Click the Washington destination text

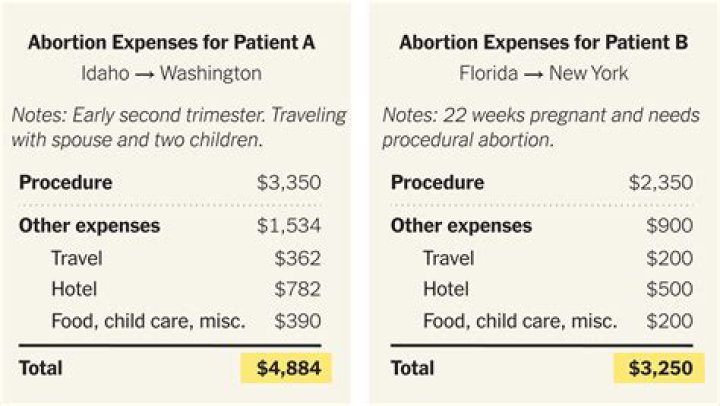point(211,73)
